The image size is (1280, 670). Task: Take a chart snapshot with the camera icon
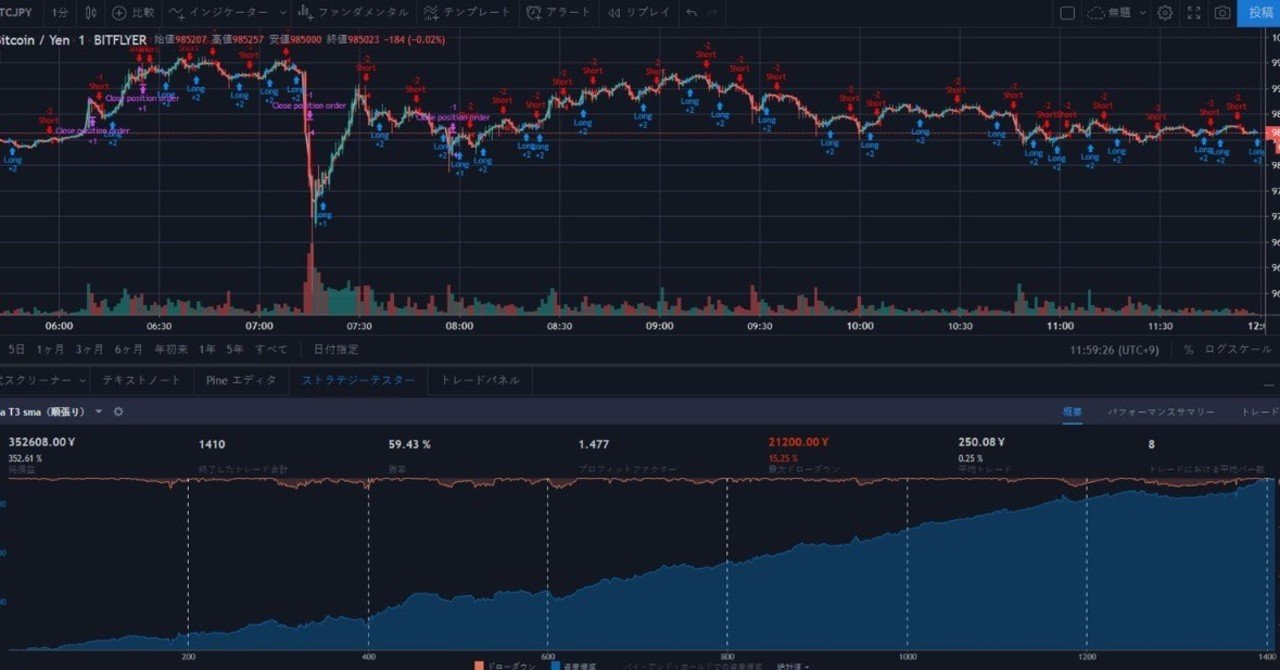[x=1222, y=13]
